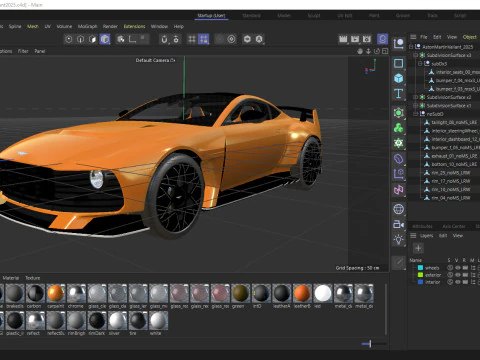The width and height of the screenshot is (480, 360).
Task: Add a Null object from the palette
Action: tap(399, 44)
